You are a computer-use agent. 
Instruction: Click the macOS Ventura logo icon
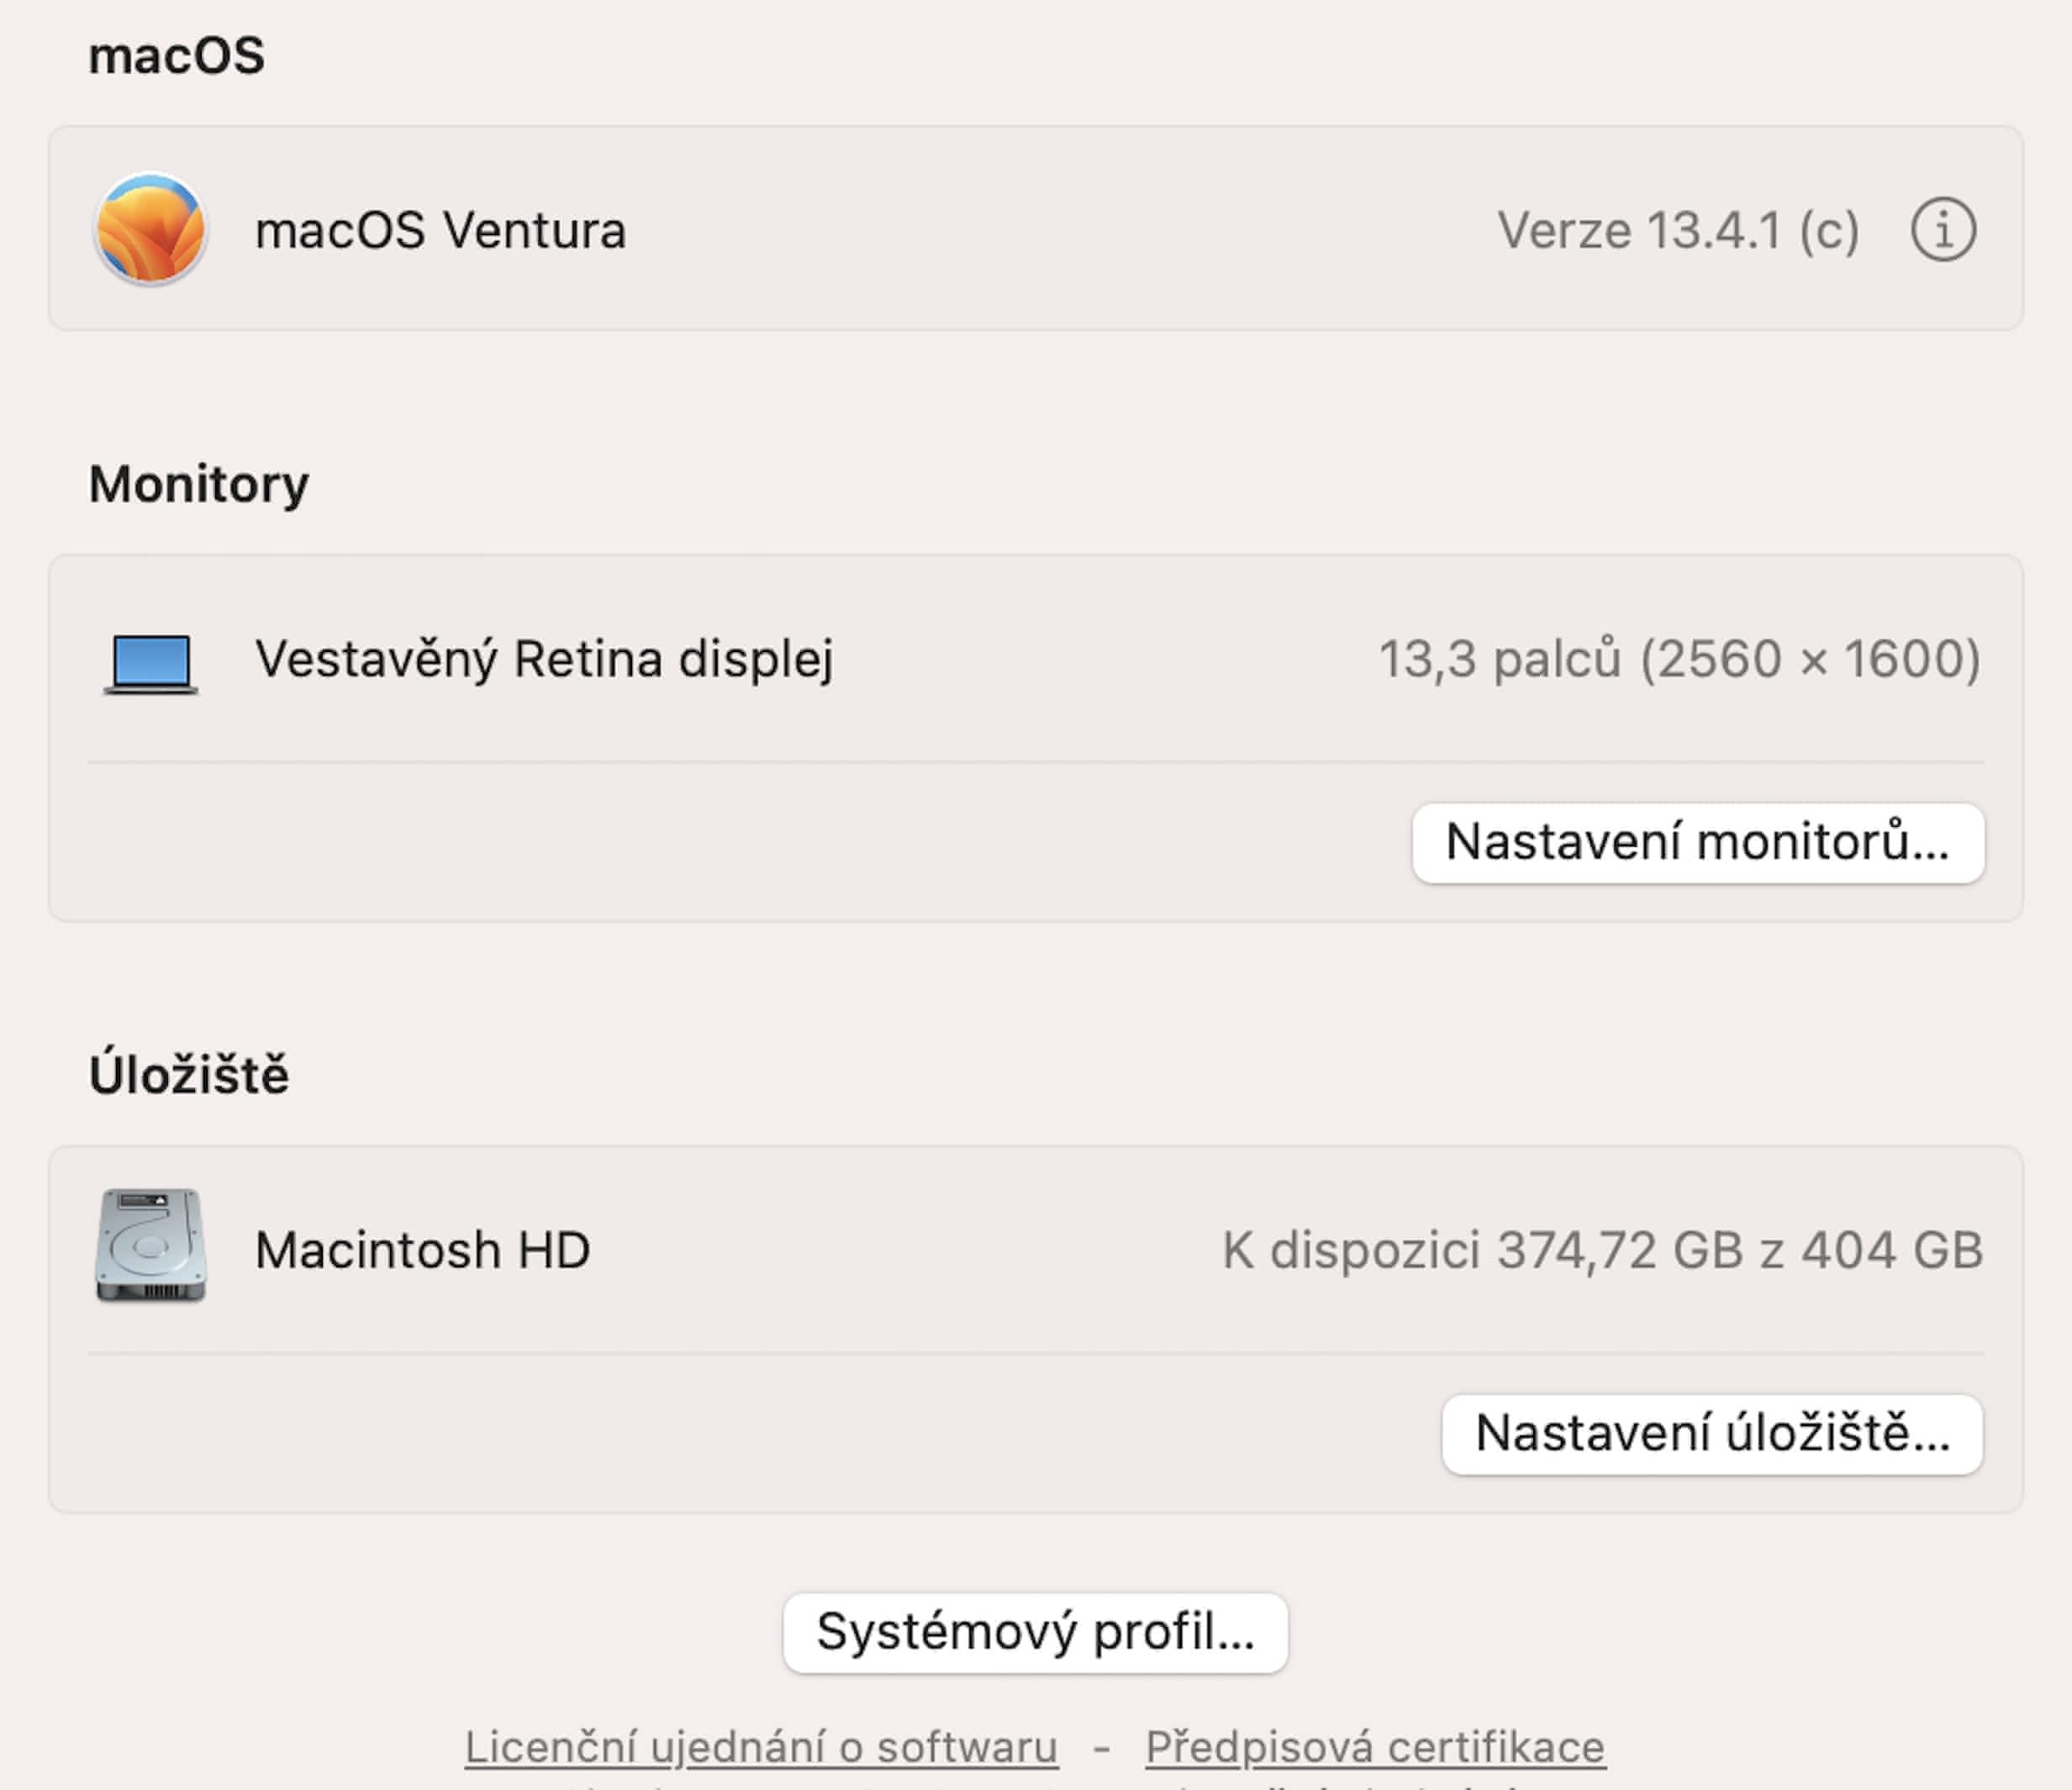[150, 229]
